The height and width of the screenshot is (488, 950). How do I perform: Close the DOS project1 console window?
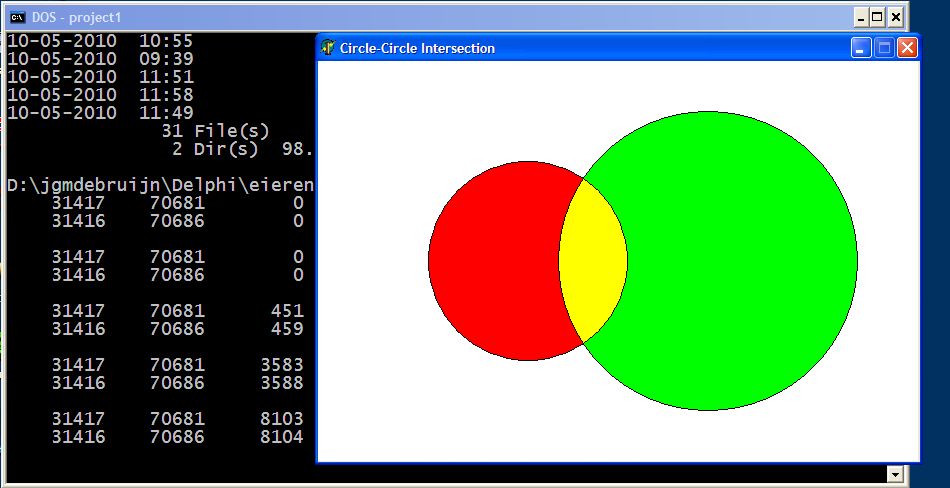[x=896, y=17]
